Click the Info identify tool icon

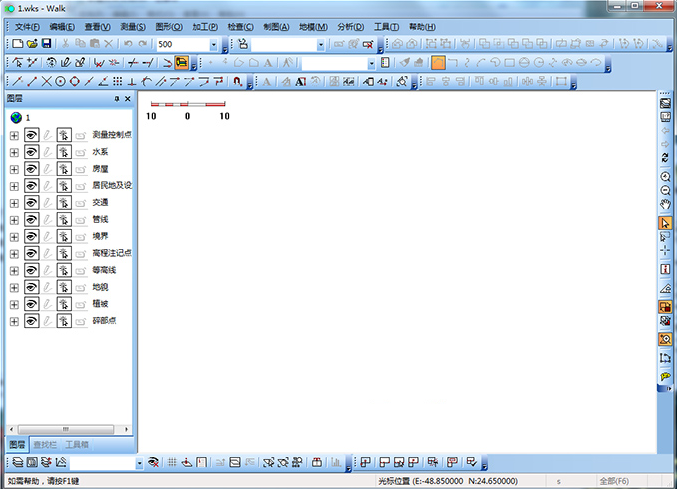(665, 269)
